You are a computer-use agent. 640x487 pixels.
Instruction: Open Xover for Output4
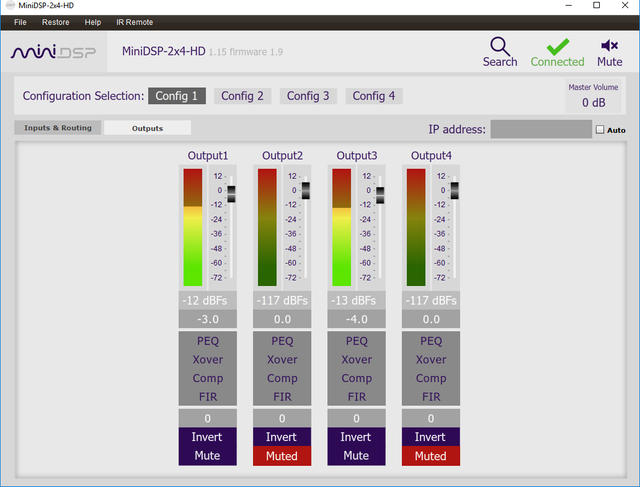tap(431, 360)
